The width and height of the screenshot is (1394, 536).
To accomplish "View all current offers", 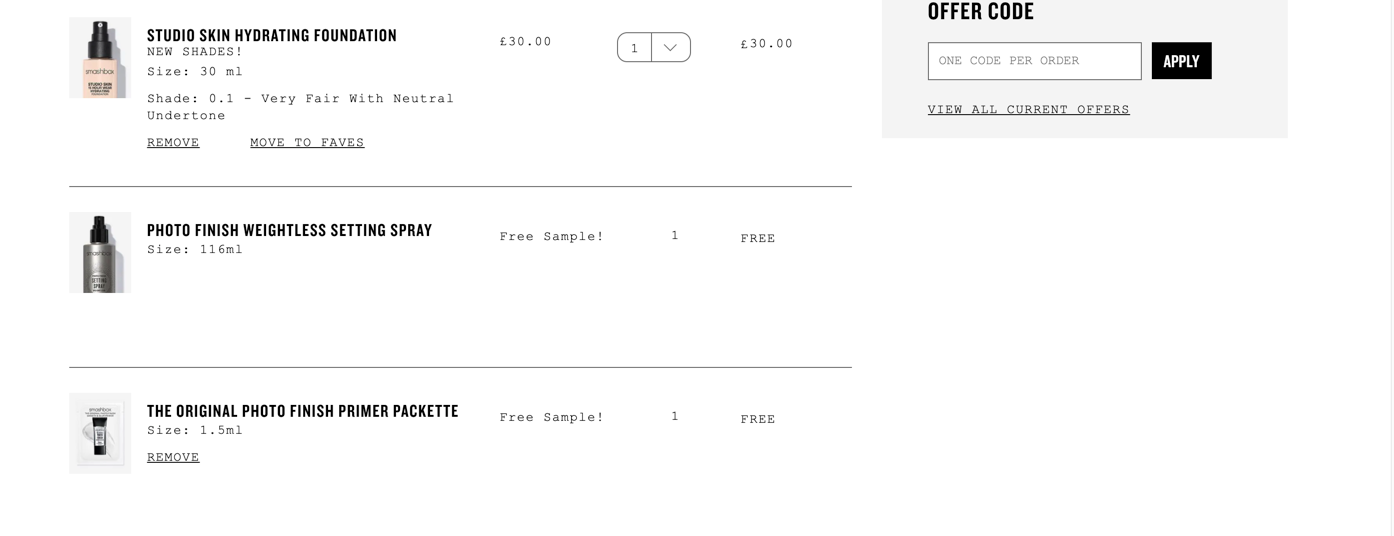I will pyautogui.click(x=1028, y=109).
